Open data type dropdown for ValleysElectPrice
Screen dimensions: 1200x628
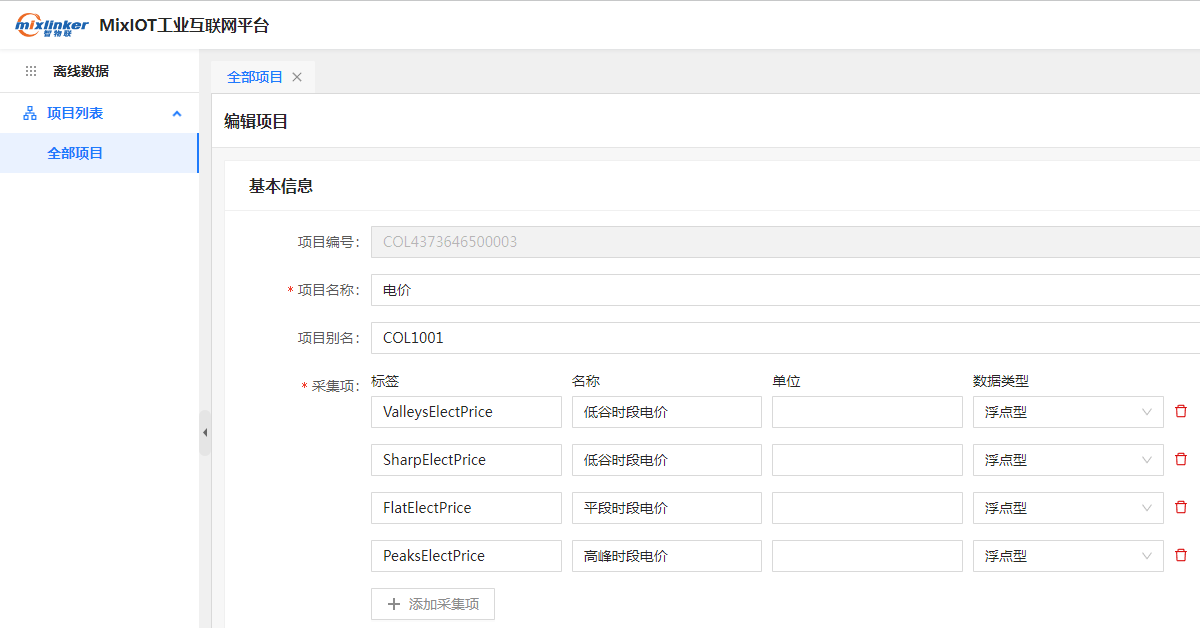pyautogui.click(x=1067, y=412)
